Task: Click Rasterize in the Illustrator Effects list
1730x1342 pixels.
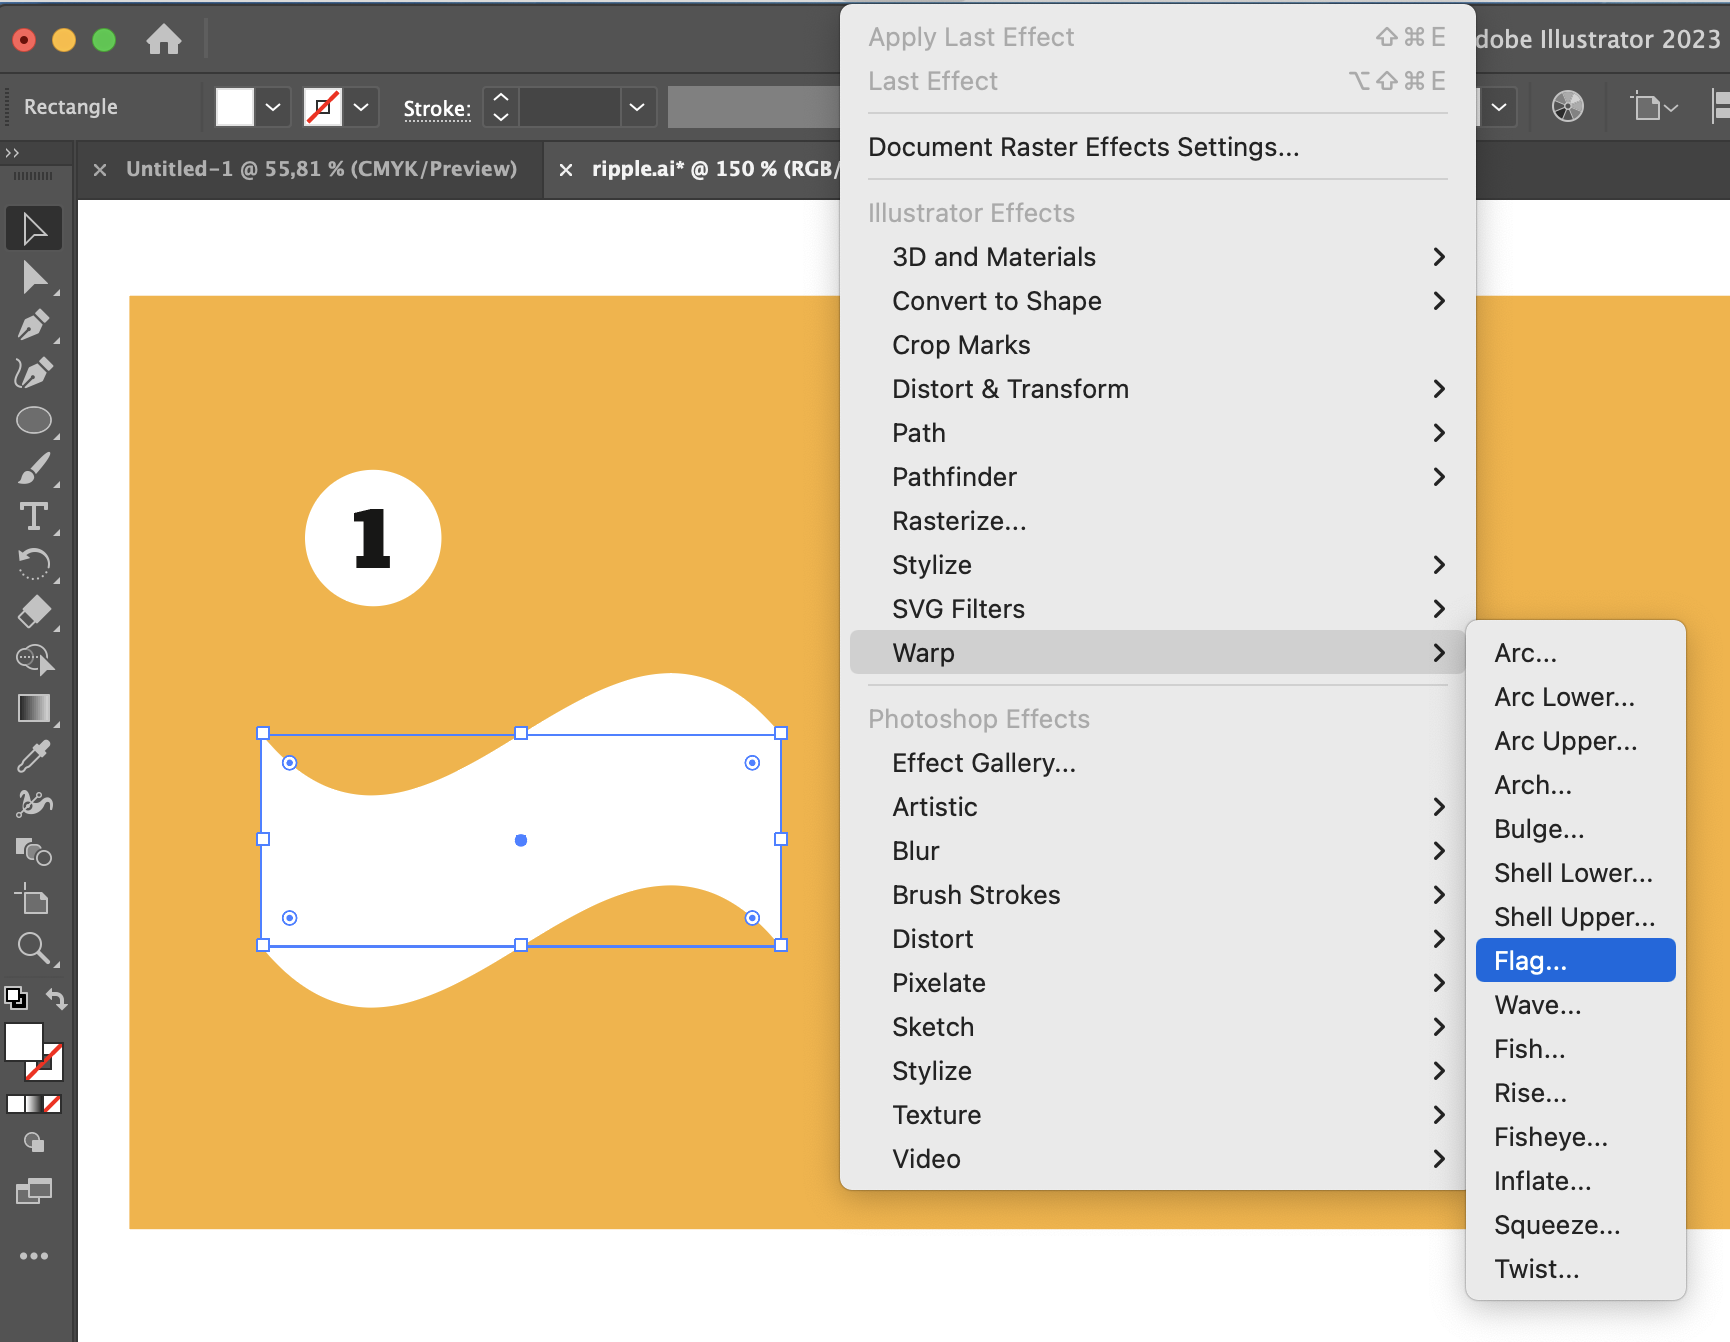Action: pos(958,520)
